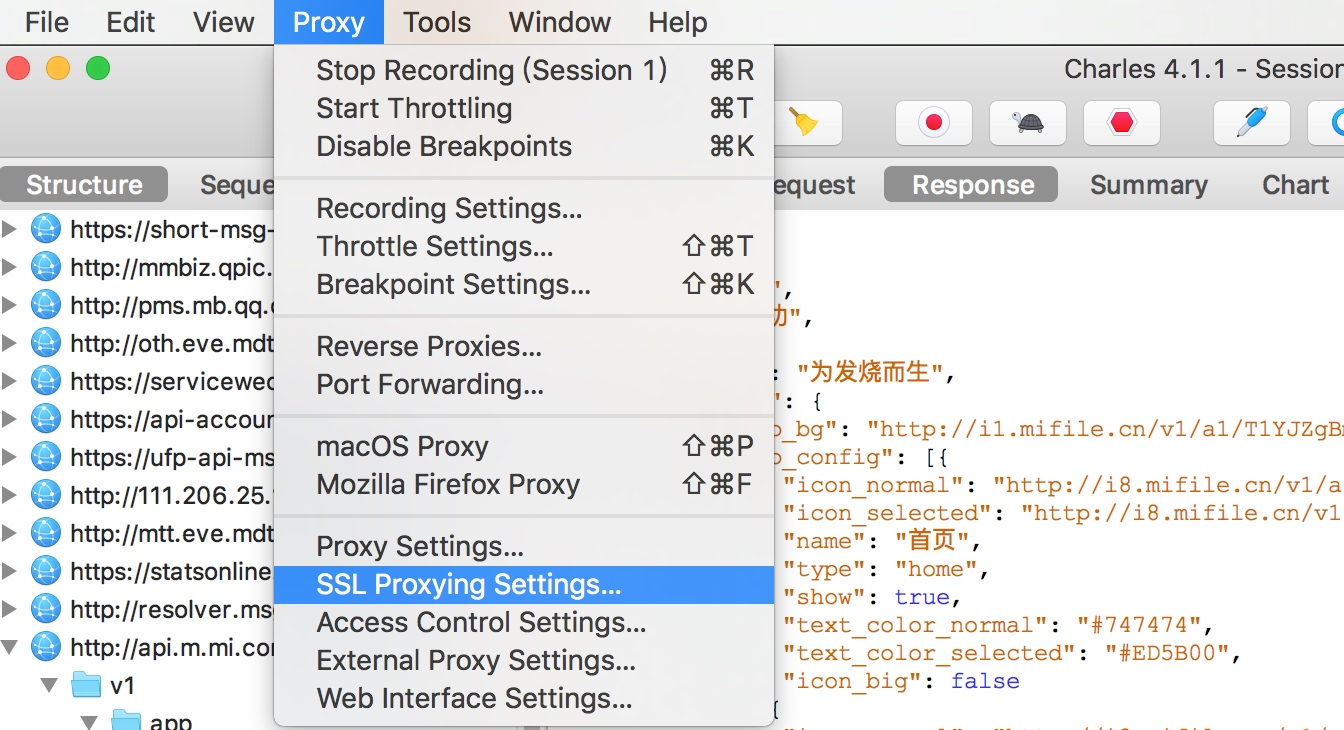Expand the https://short-msg host node

click(10, 230)
